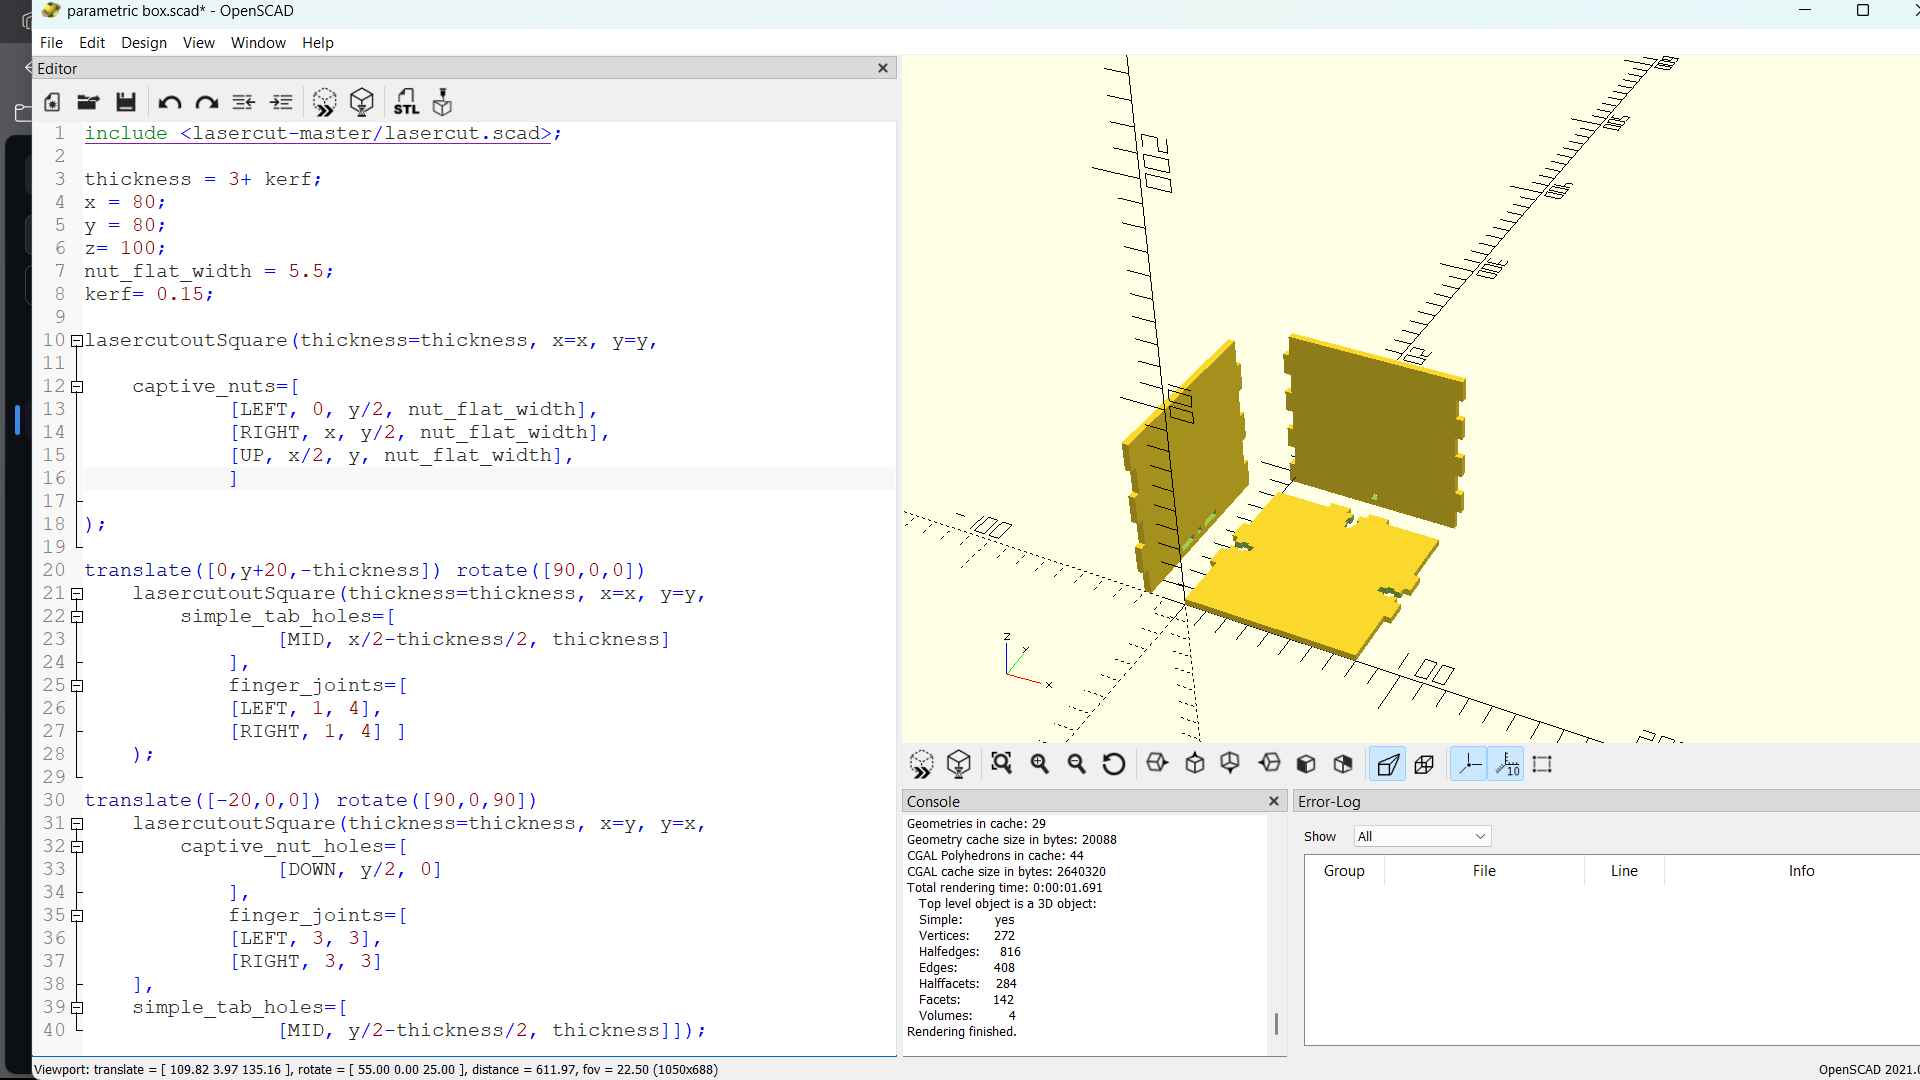This screenshot has height=1080, width=1920.
Task: Redo edit in the editor toolbar
Action: (x=206, y=102)
